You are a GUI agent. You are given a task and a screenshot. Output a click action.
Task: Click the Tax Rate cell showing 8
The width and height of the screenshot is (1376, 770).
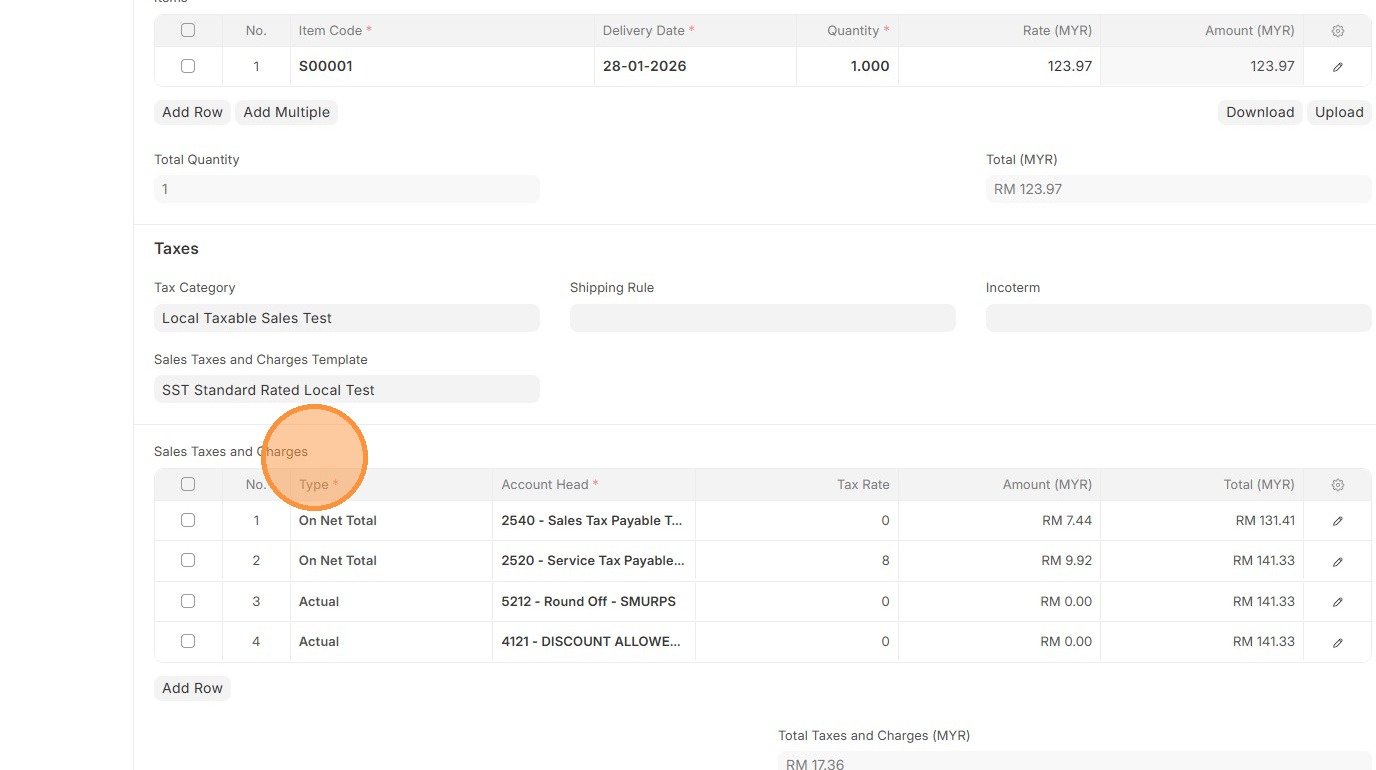(x=796, y=560)
